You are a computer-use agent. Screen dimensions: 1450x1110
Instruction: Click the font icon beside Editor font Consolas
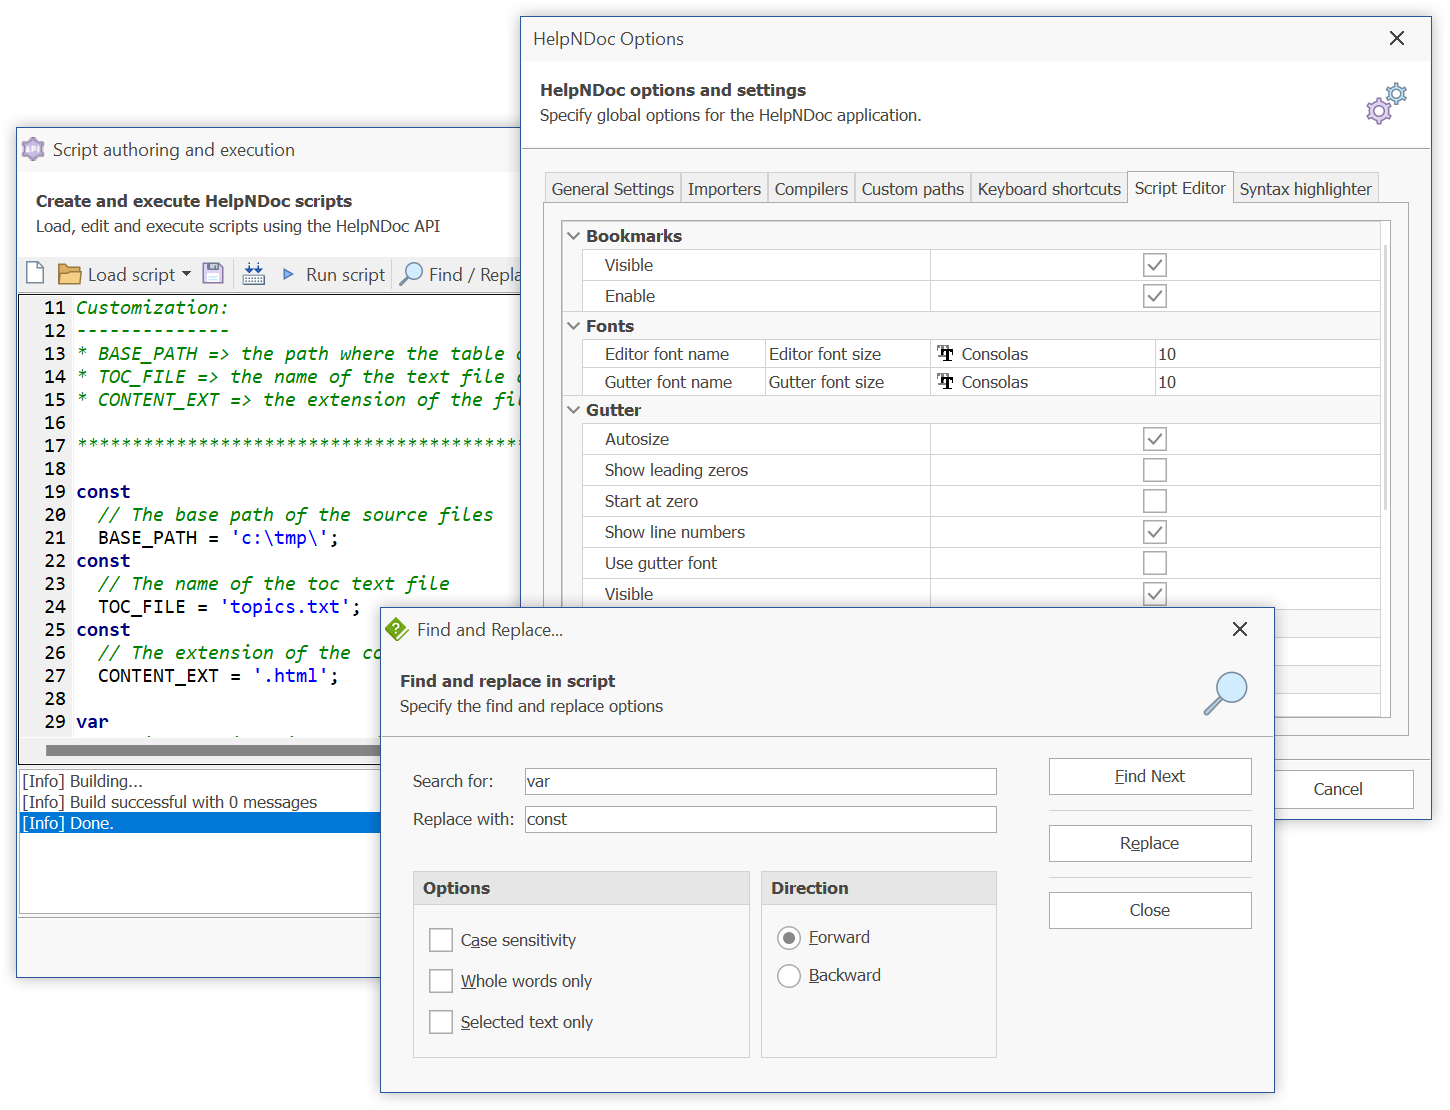pos(945,353)
